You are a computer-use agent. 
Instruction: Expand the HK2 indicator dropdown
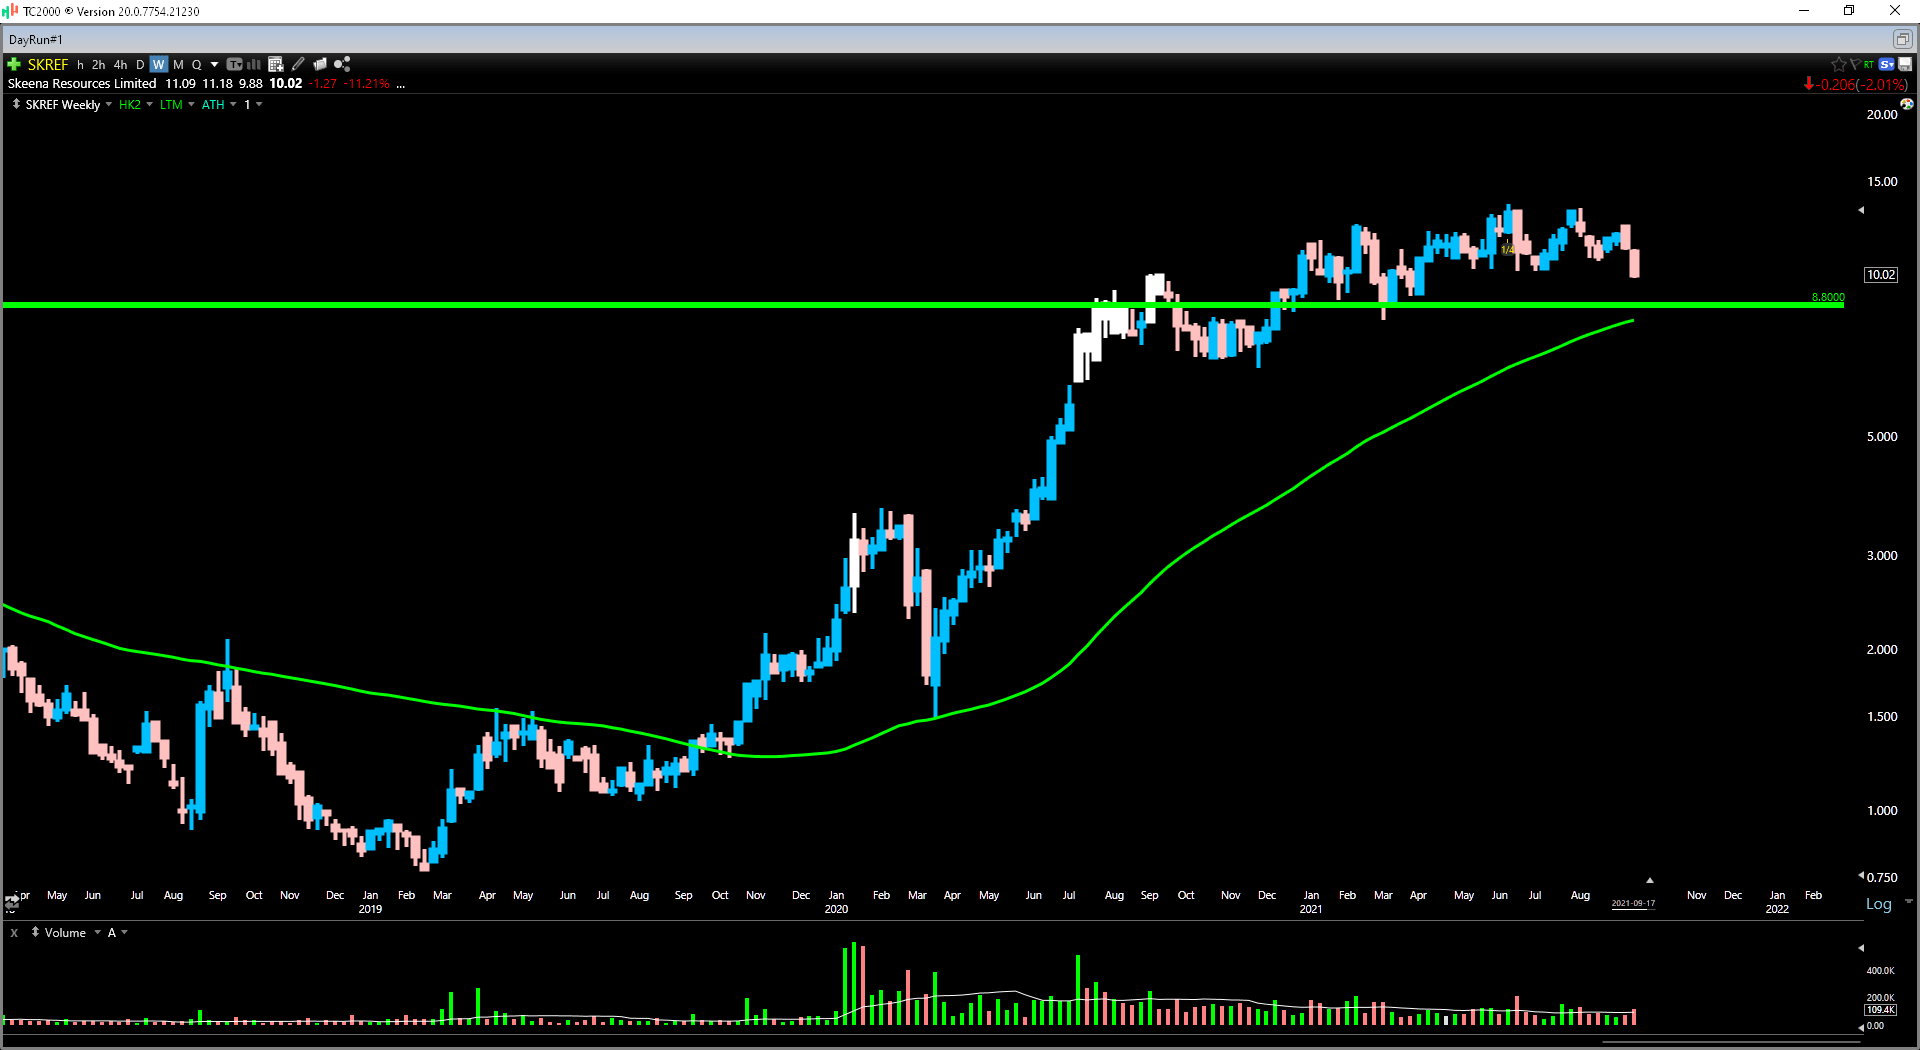click(x=150, y=104)
